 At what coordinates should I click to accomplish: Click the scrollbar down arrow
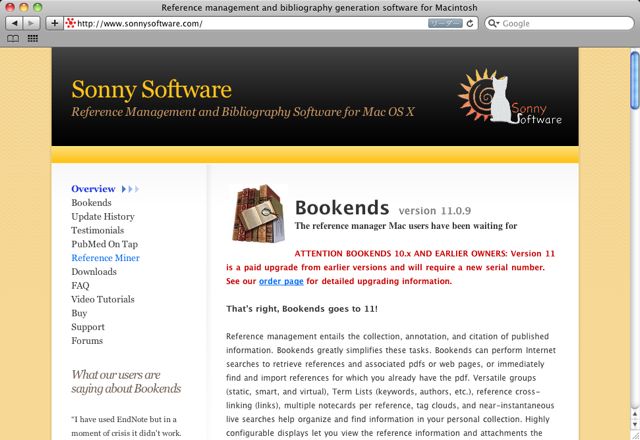tap(635, 425)
